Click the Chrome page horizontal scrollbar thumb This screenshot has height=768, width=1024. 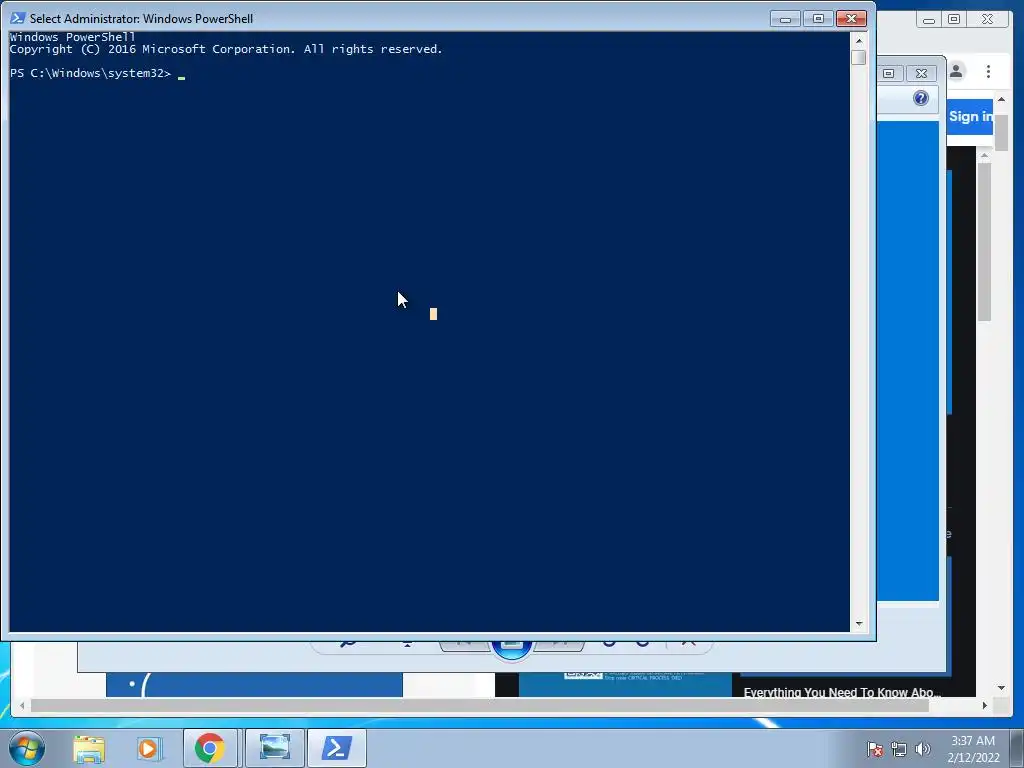[x=479, y=705]
